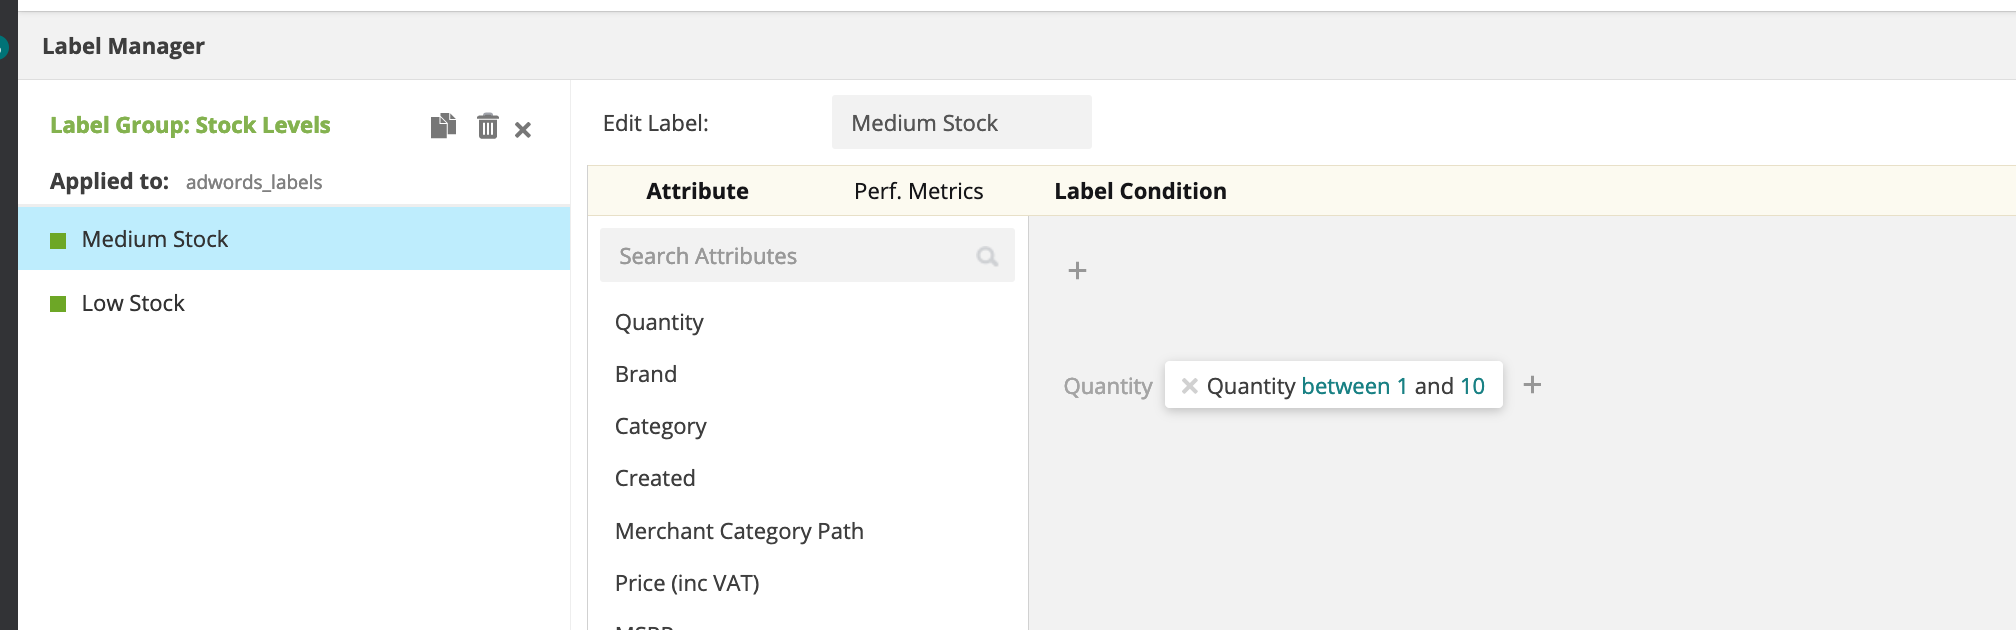The image size is (2016, 630).
Task: Choose the Brand attribute
Action: click(646, 374)
